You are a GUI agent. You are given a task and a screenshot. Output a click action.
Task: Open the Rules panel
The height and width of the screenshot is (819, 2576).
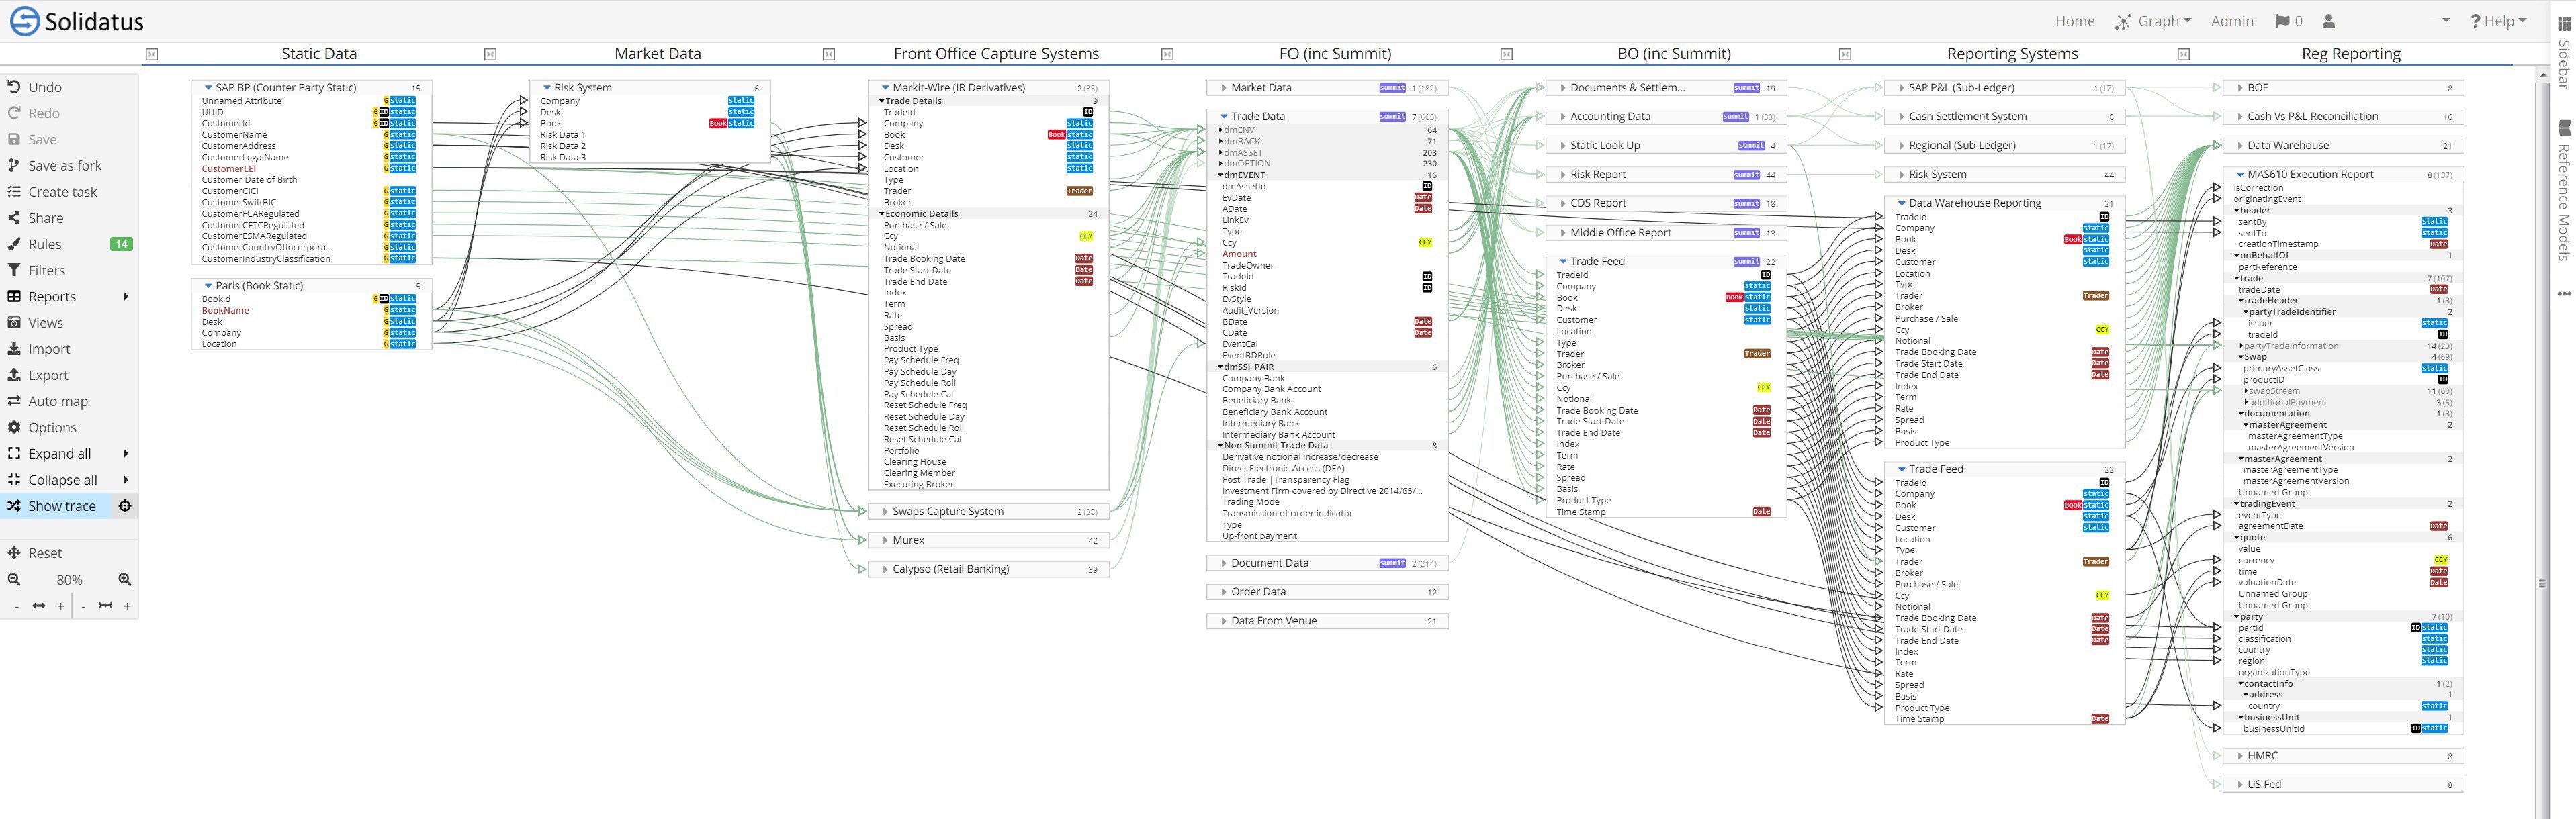tap(44, 244)
